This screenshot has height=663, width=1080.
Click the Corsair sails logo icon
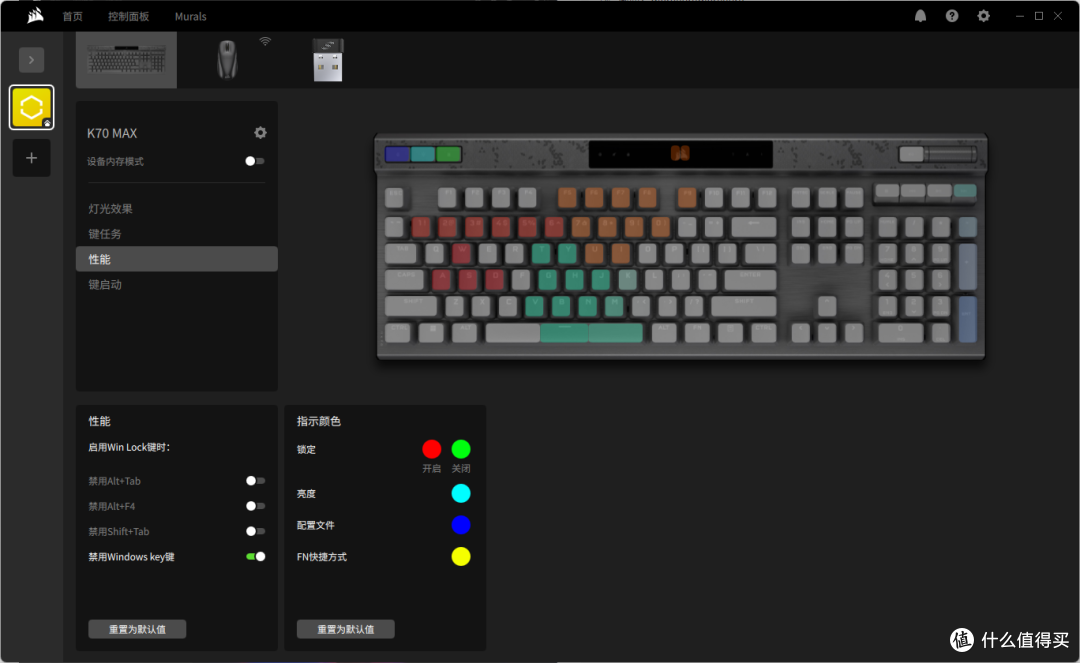point(35,15)
